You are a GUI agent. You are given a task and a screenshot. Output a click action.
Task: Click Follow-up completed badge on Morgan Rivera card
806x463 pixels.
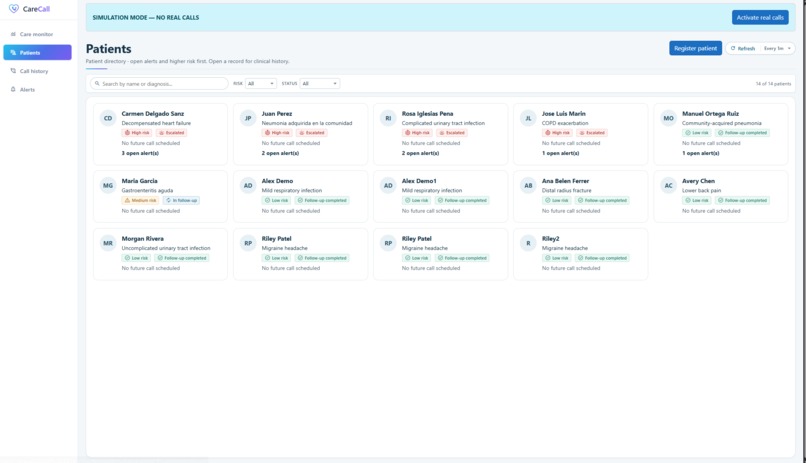click(182, 258)
